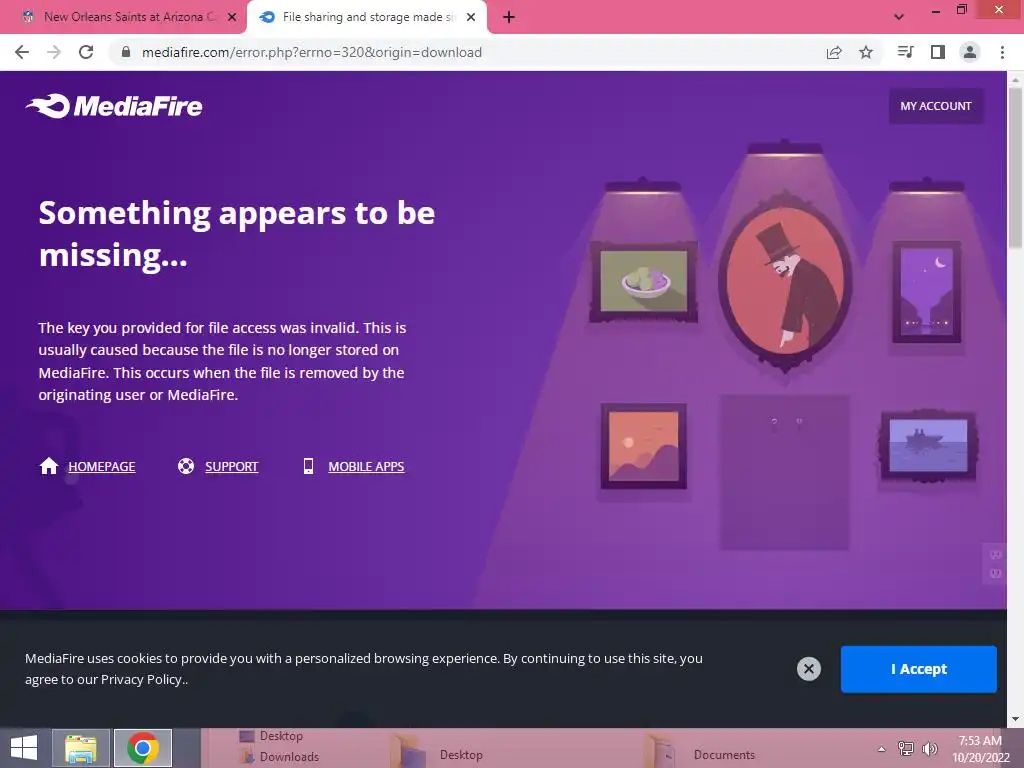Click the Chrome taskbar icon
The width and height of the screenshot is (1024, 768).
[143, 748]
